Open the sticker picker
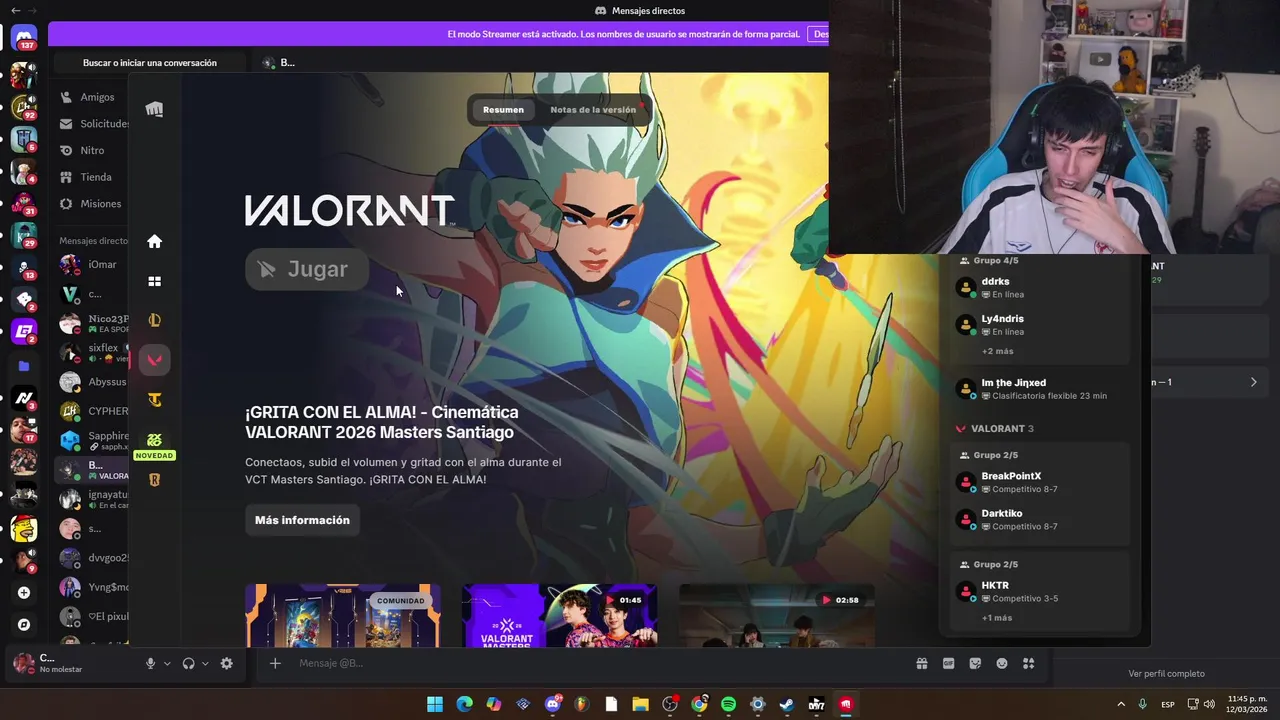 [975, 663]
